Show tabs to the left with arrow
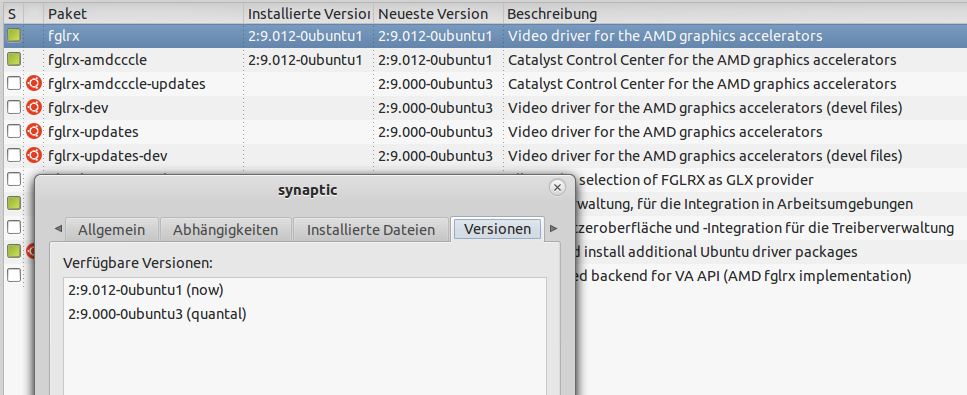967x395 pixels. coord(59,229)
